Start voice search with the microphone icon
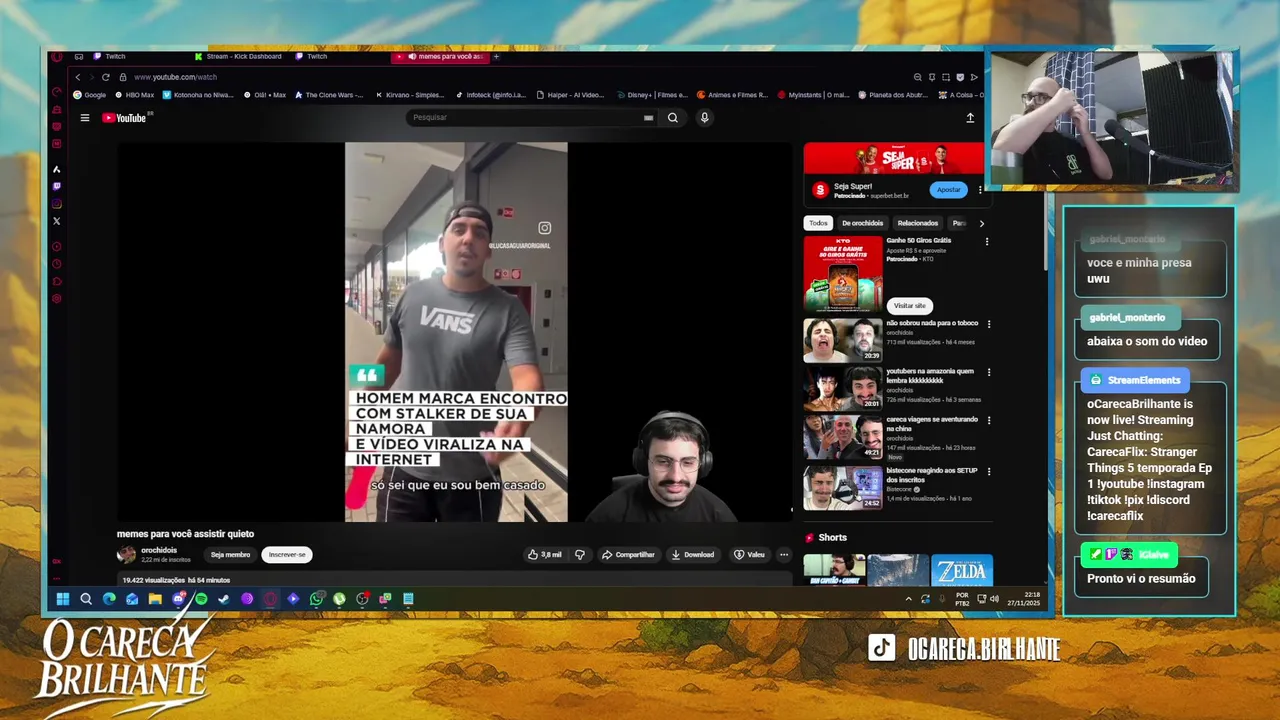The height and width of the screenshot is (720, 1280). coord(704,118)
